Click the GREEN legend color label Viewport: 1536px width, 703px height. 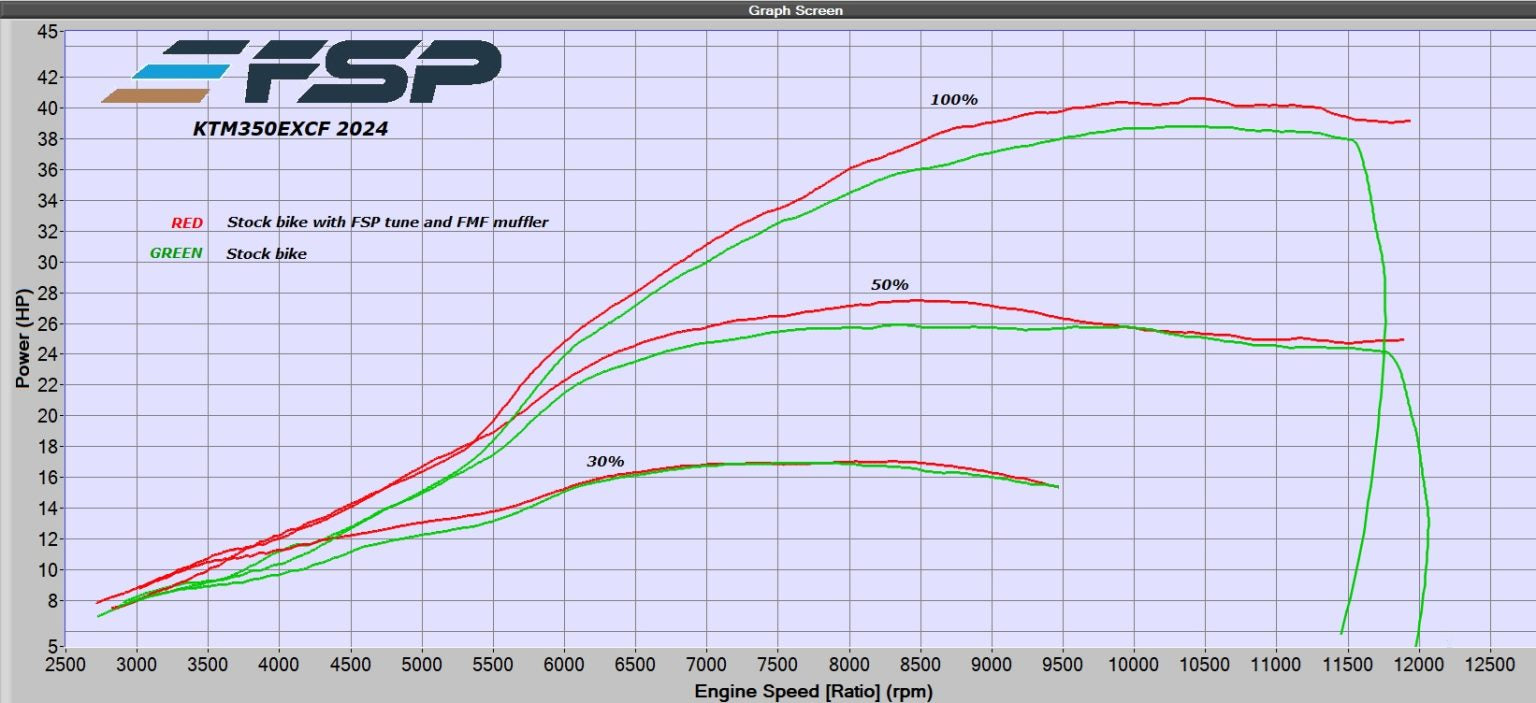click(176, 253)
